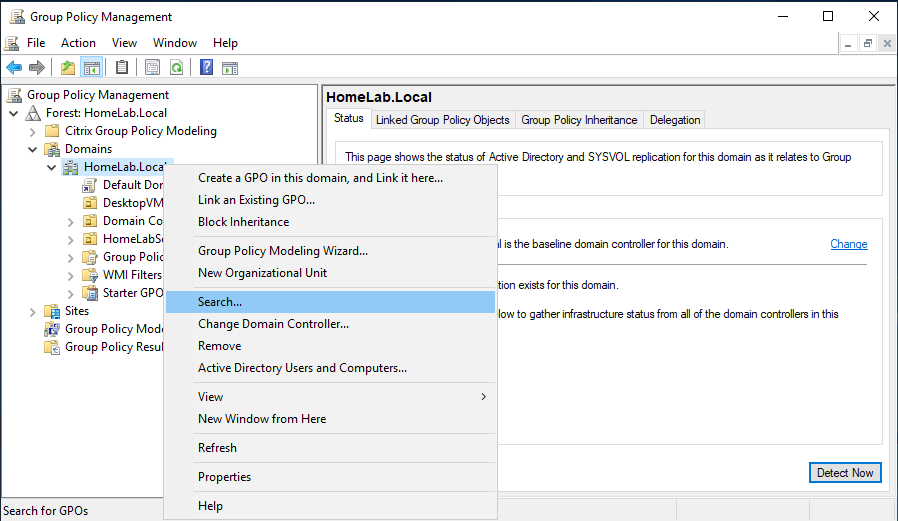The image size is (898, 521).
Task: Select Block Inheritance in context menu
Action: pyautogui.click(x=330, y=222)
